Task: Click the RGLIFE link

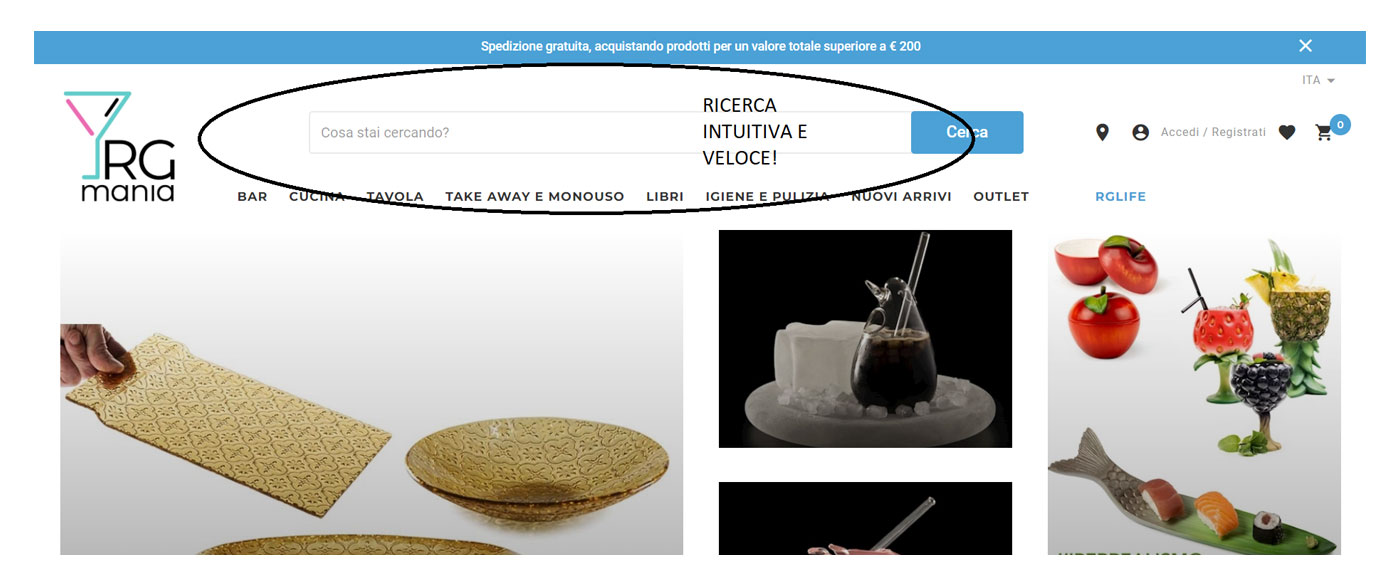Action: pos(1121,197)
